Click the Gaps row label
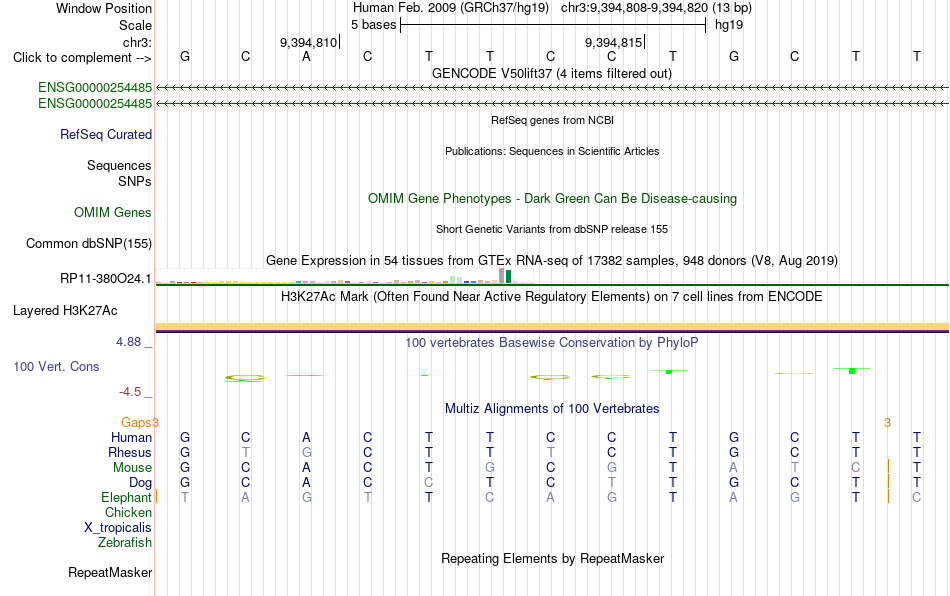The height and width of the screenshot is (596, 950). pyautogui.click(x=136, y=422)
